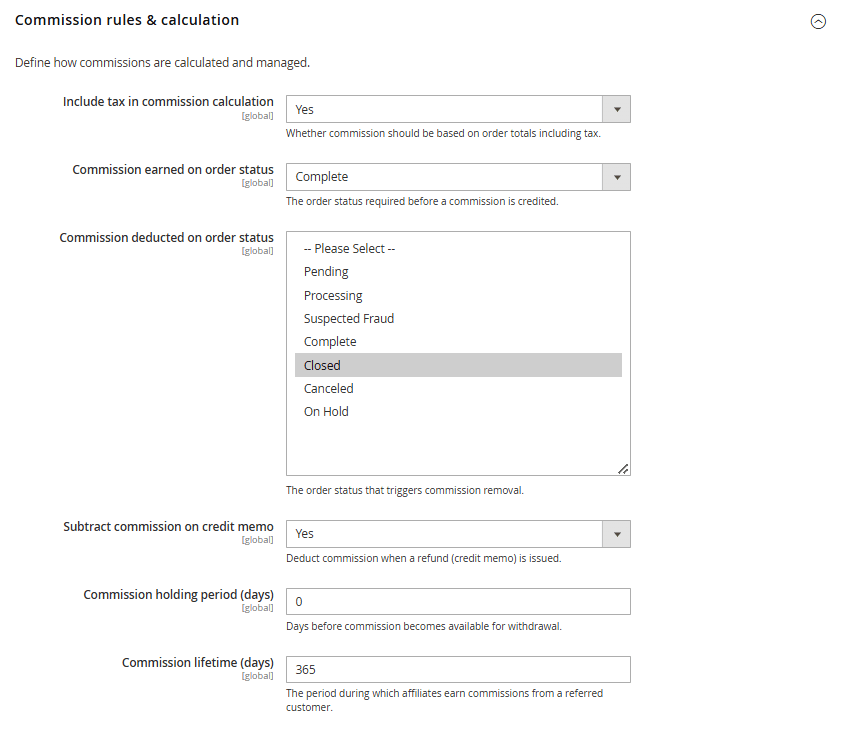
Task: Select On Hold order status
Action: 326,411
